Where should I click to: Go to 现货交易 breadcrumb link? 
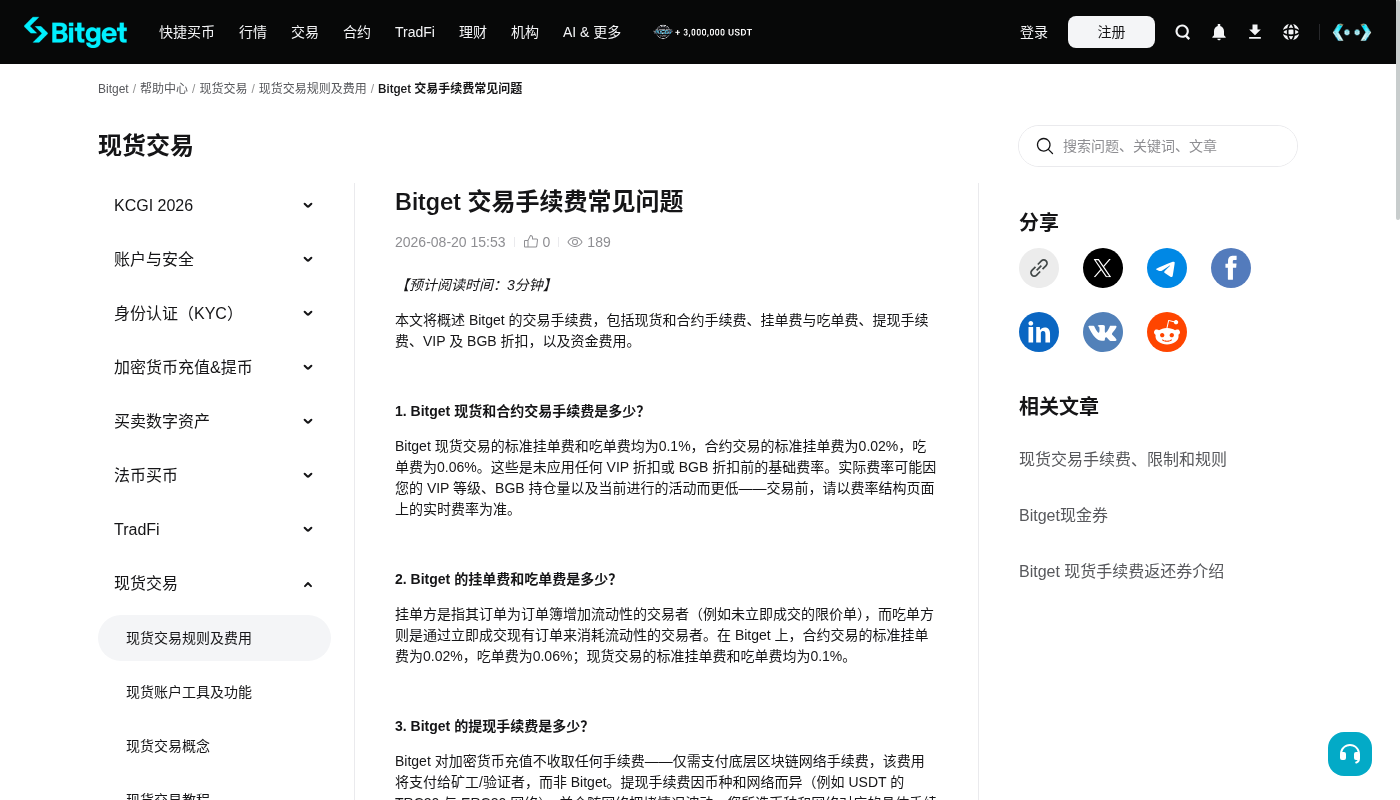(223, 89)
